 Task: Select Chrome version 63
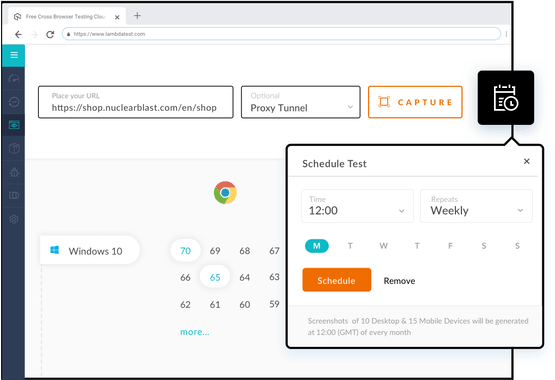tap(274, 277)
